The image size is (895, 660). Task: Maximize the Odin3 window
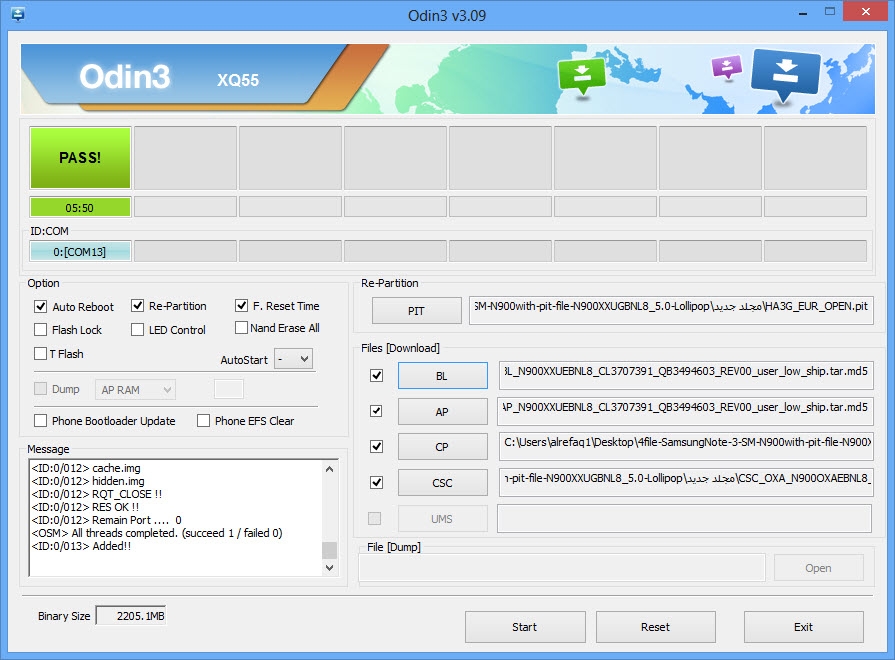click(830, 11)
